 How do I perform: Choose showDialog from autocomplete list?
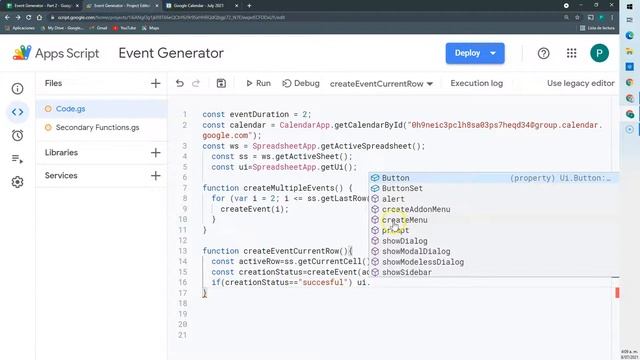(x=494, y=241)
